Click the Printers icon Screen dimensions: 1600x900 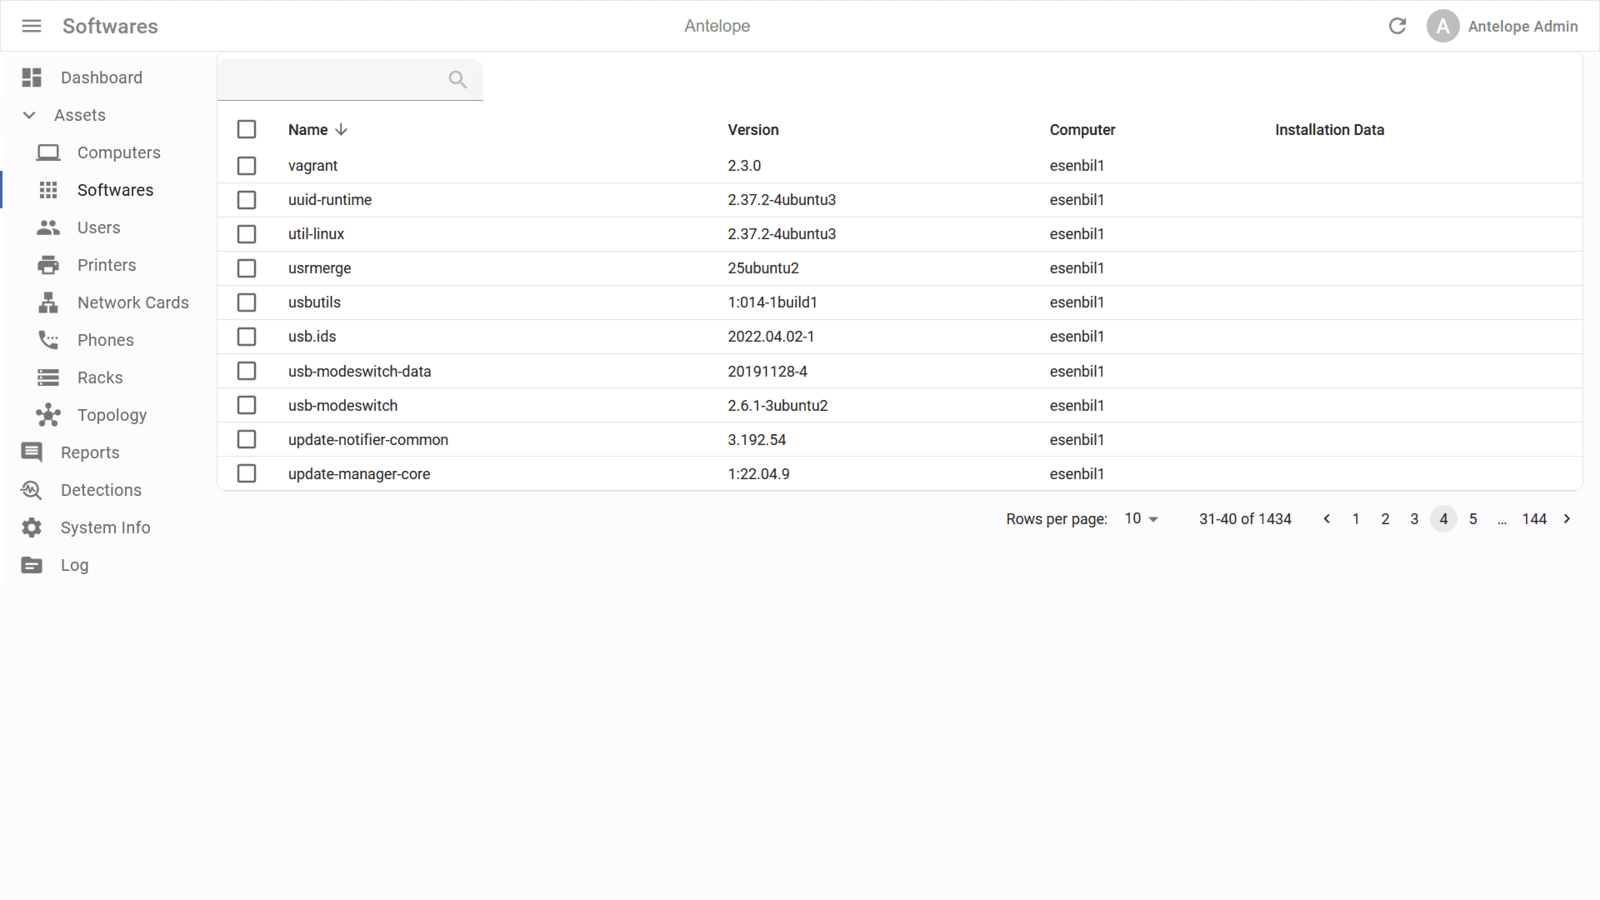click(x=48, y=265)
